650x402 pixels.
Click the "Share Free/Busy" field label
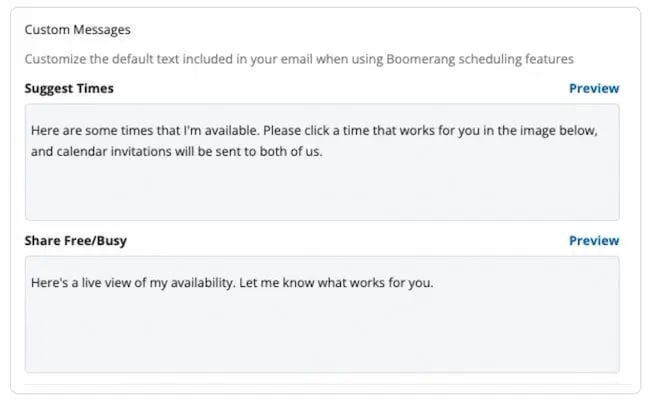tap(75, 240)
